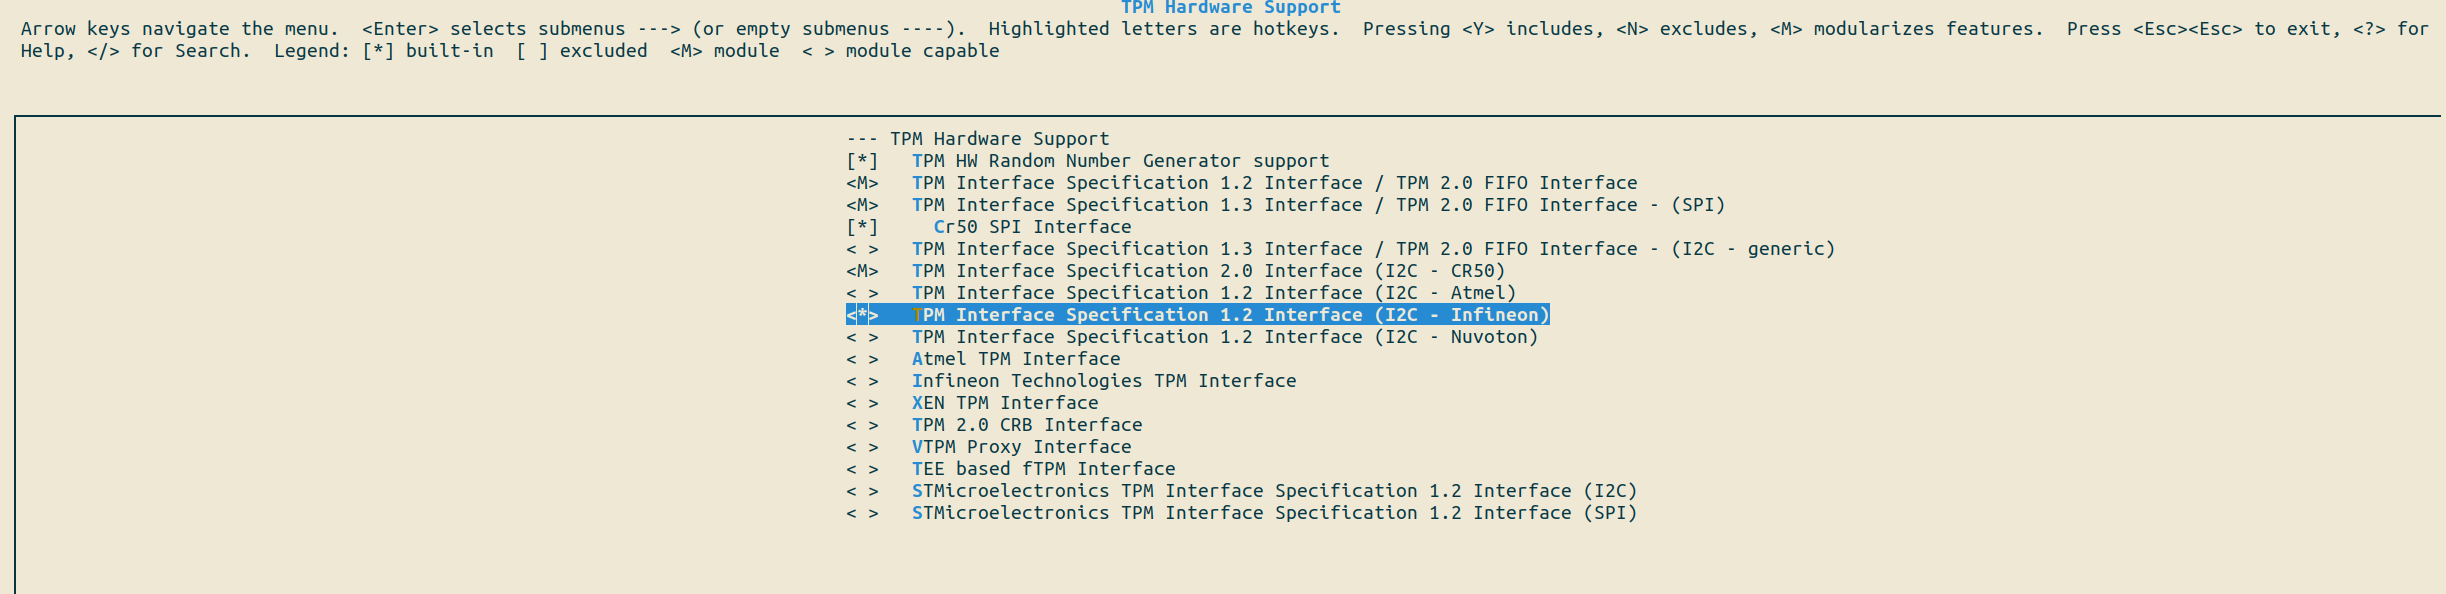Click module marker beside TPM 1.2 FIFO Interface

tap(862, 183)
